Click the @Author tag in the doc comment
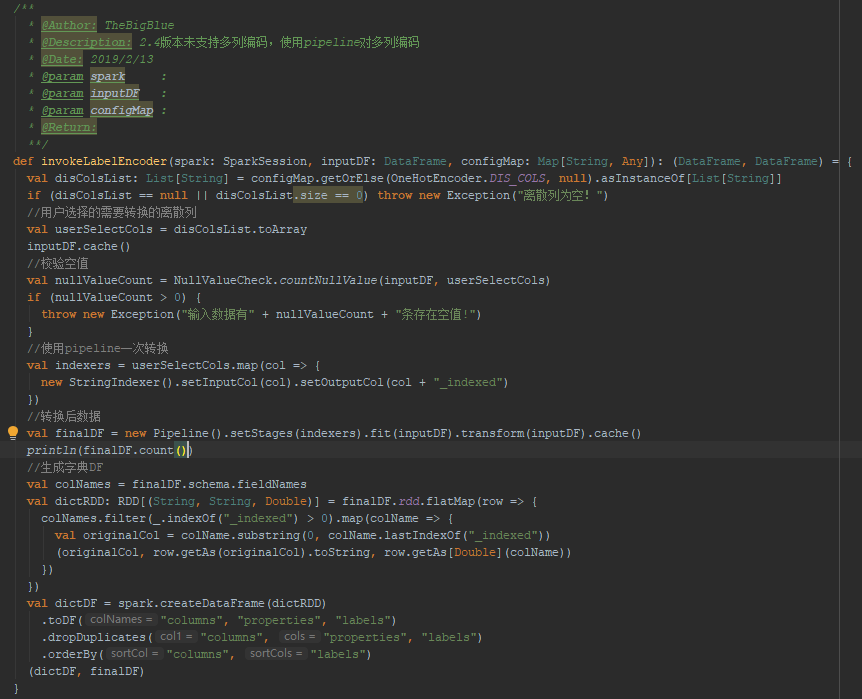The image size is (862, 699). [x=69, y=25]
